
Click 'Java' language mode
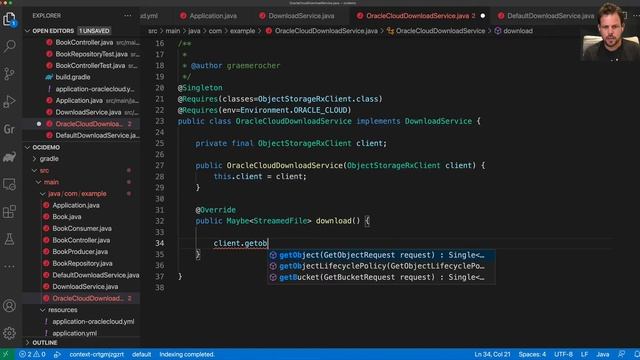[x=602, y=354]
